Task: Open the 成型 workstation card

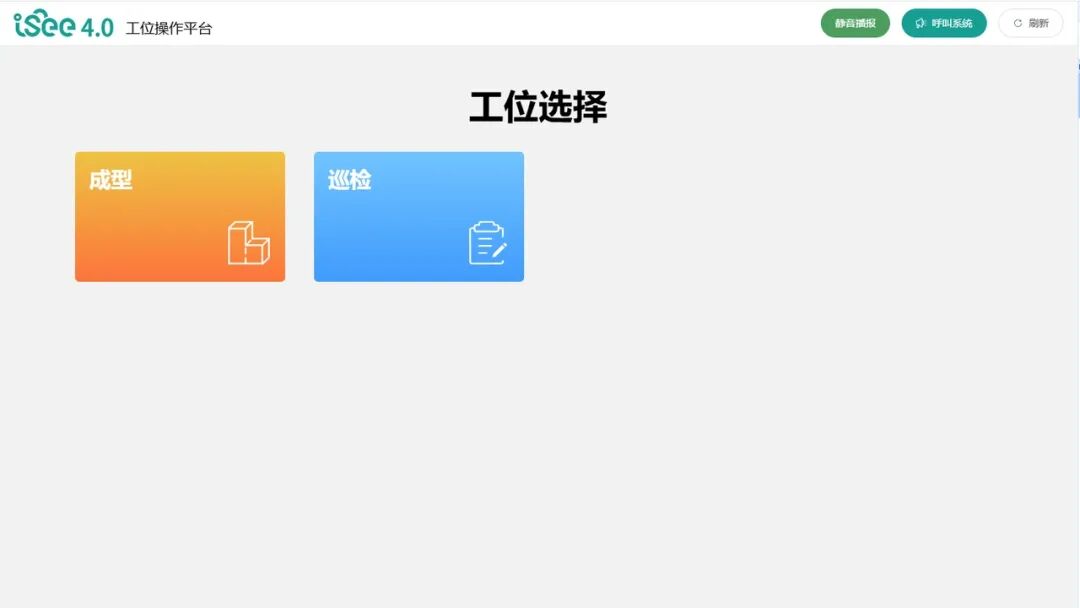Action: tap(180, 216)
